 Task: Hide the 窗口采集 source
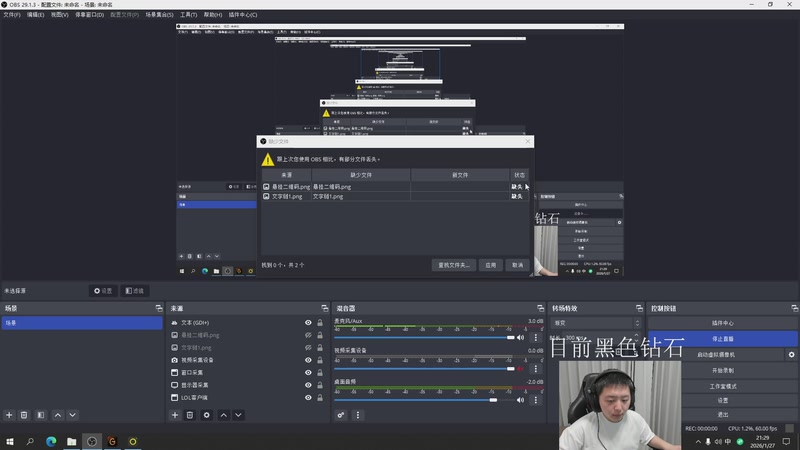pos(308,372)
